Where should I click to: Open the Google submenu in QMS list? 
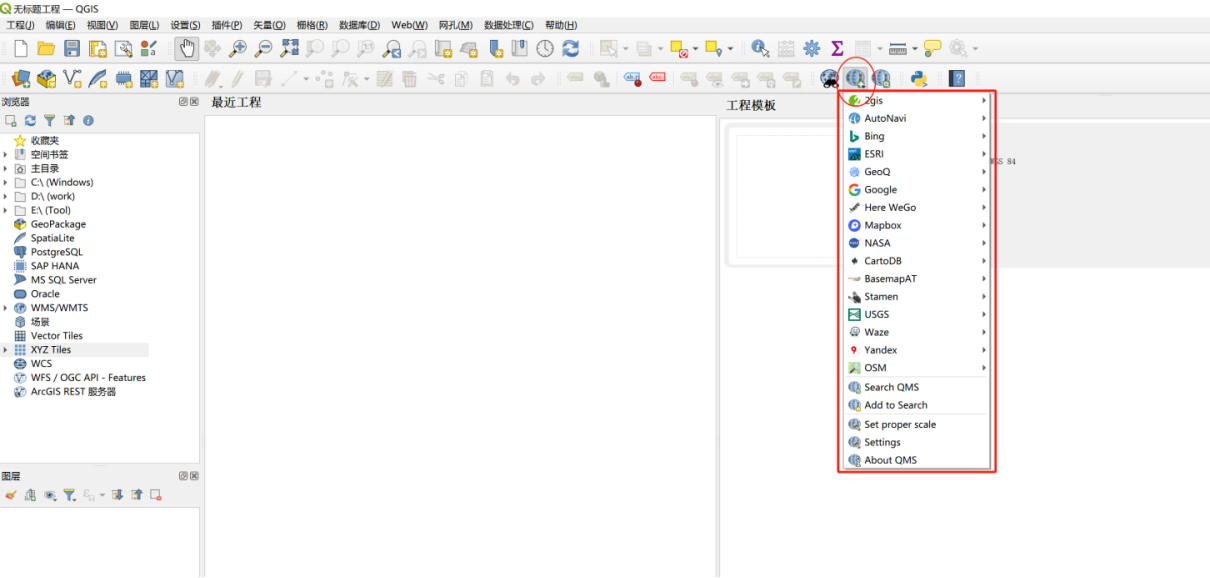917,190
